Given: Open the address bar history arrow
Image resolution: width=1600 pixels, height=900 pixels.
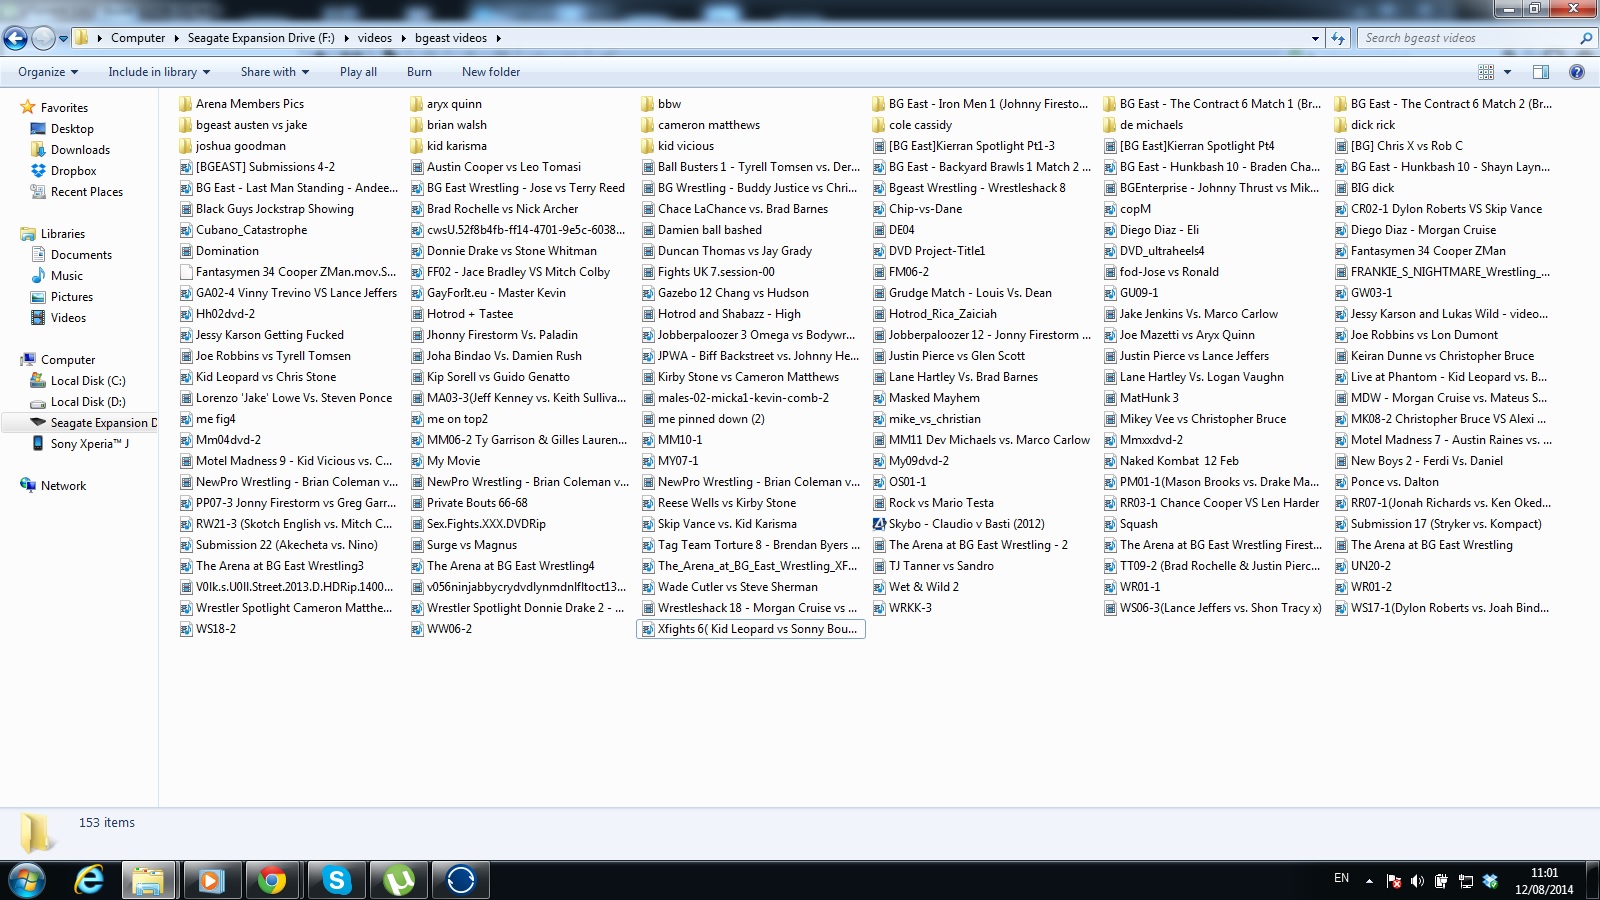Looking at the screenshot, I should (1315, 37).
